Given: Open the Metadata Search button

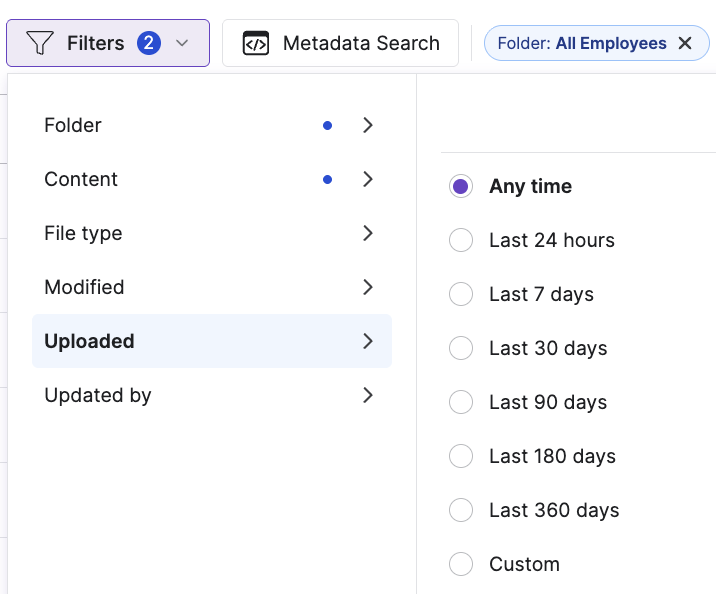Looking at the screenshot, I should click(340, 43).
